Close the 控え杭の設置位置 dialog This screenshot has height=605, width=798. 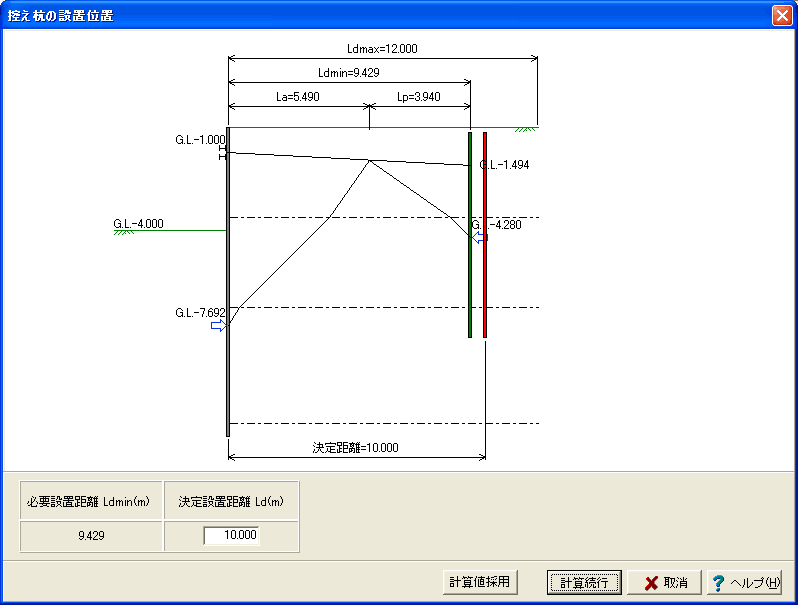(782, 15)
